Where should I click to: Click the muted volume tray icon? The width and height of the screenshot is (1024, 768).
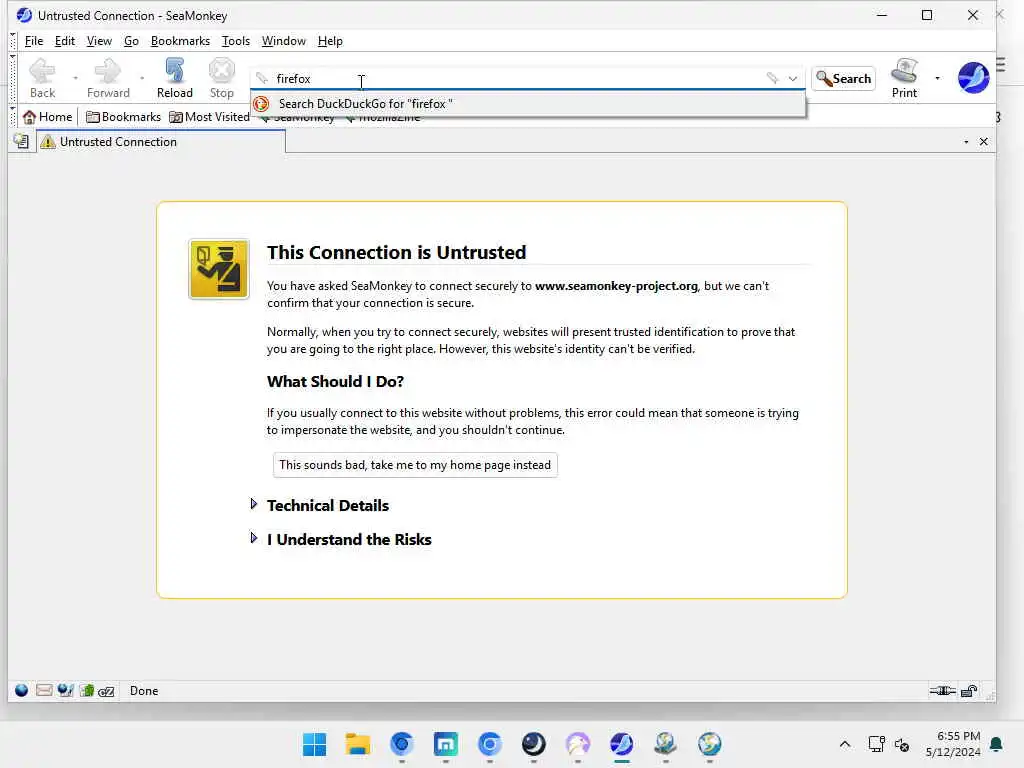point(902,744)
